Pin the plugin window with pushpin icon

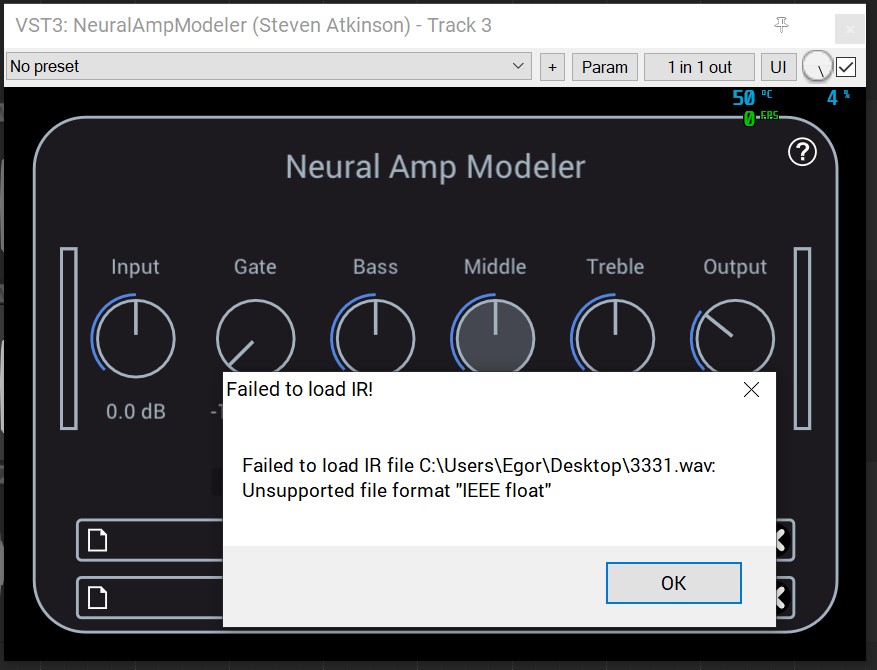coord(781,25)
